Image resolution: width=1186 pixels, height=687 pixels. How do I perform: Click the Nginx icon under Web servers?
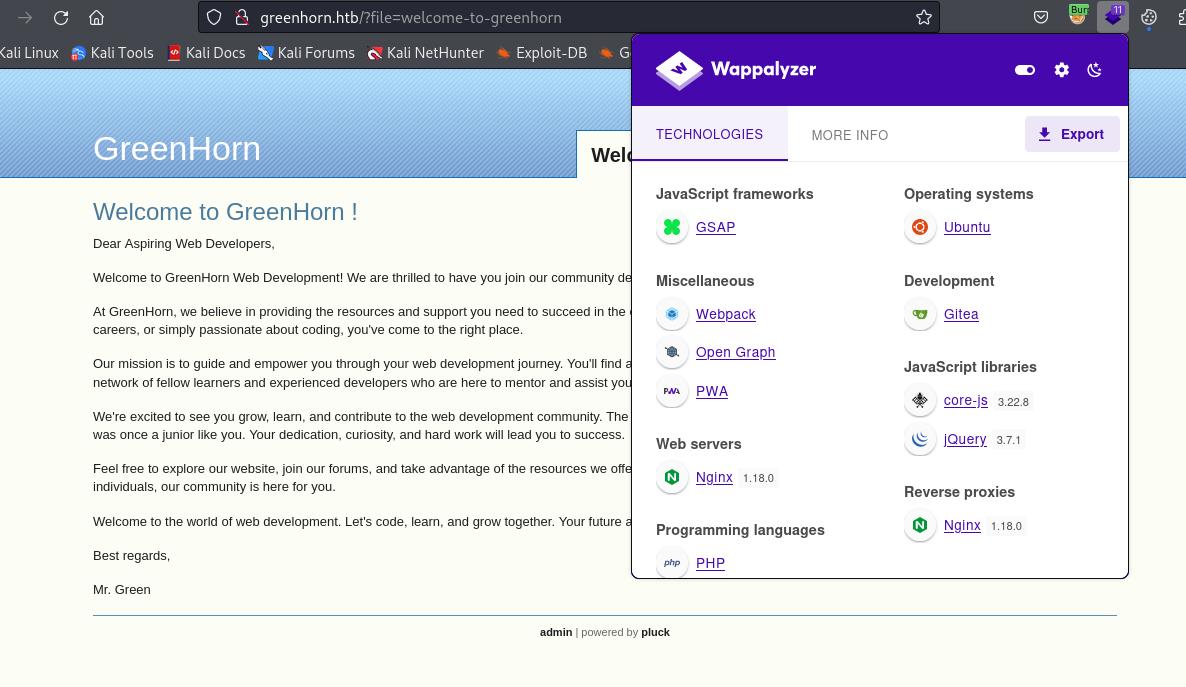[672, 477]
